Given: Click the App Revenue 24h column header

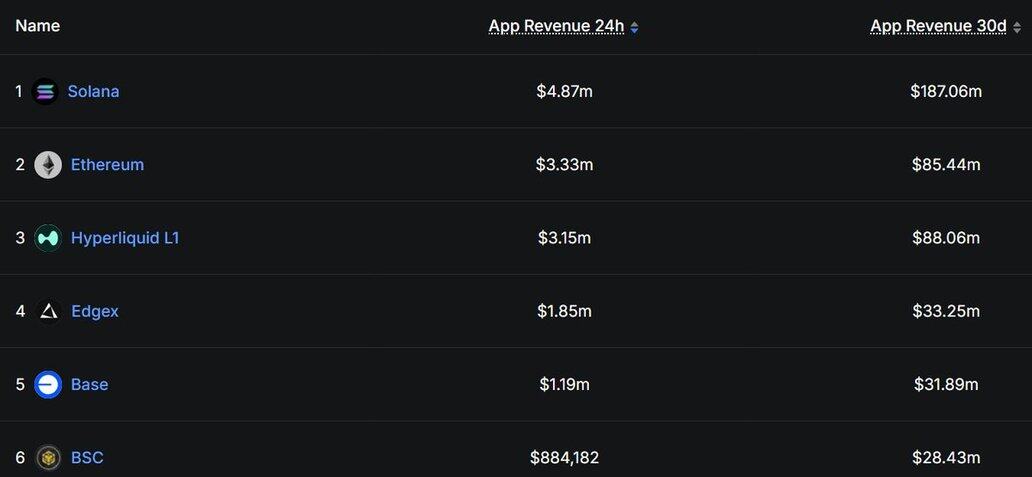Looking at the screenshot, I should (556, 26).
